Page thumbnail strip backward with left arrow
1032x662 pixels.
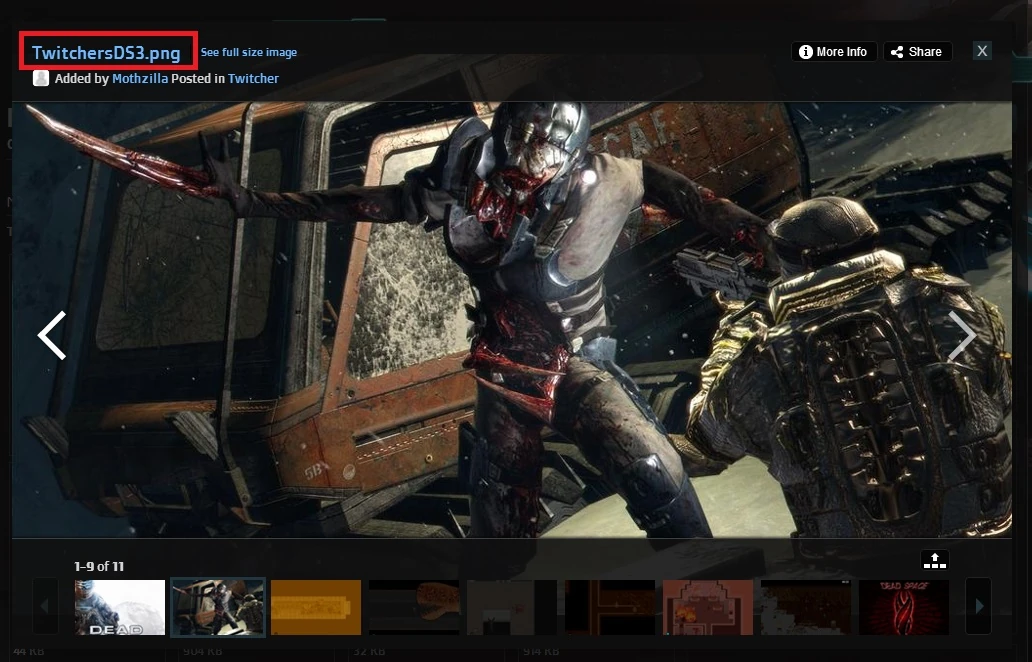[x=45, y=606]
